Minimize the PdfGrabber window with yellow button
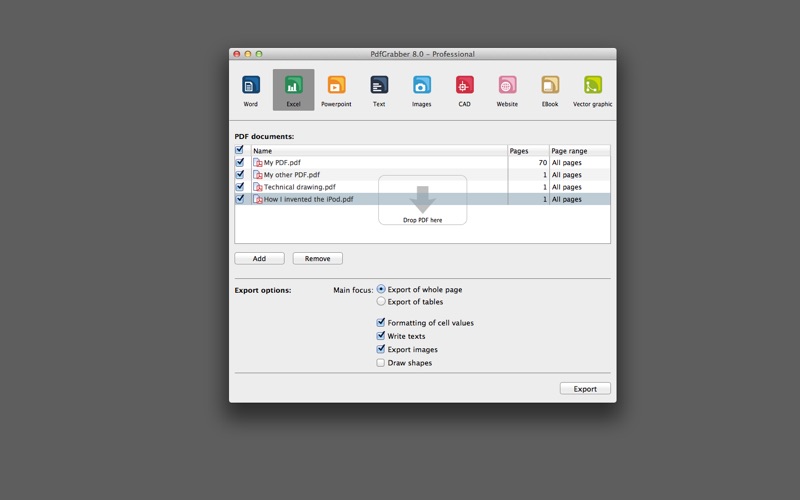The height and width of the screenshot is (500, 800). (x=248, y=54)
